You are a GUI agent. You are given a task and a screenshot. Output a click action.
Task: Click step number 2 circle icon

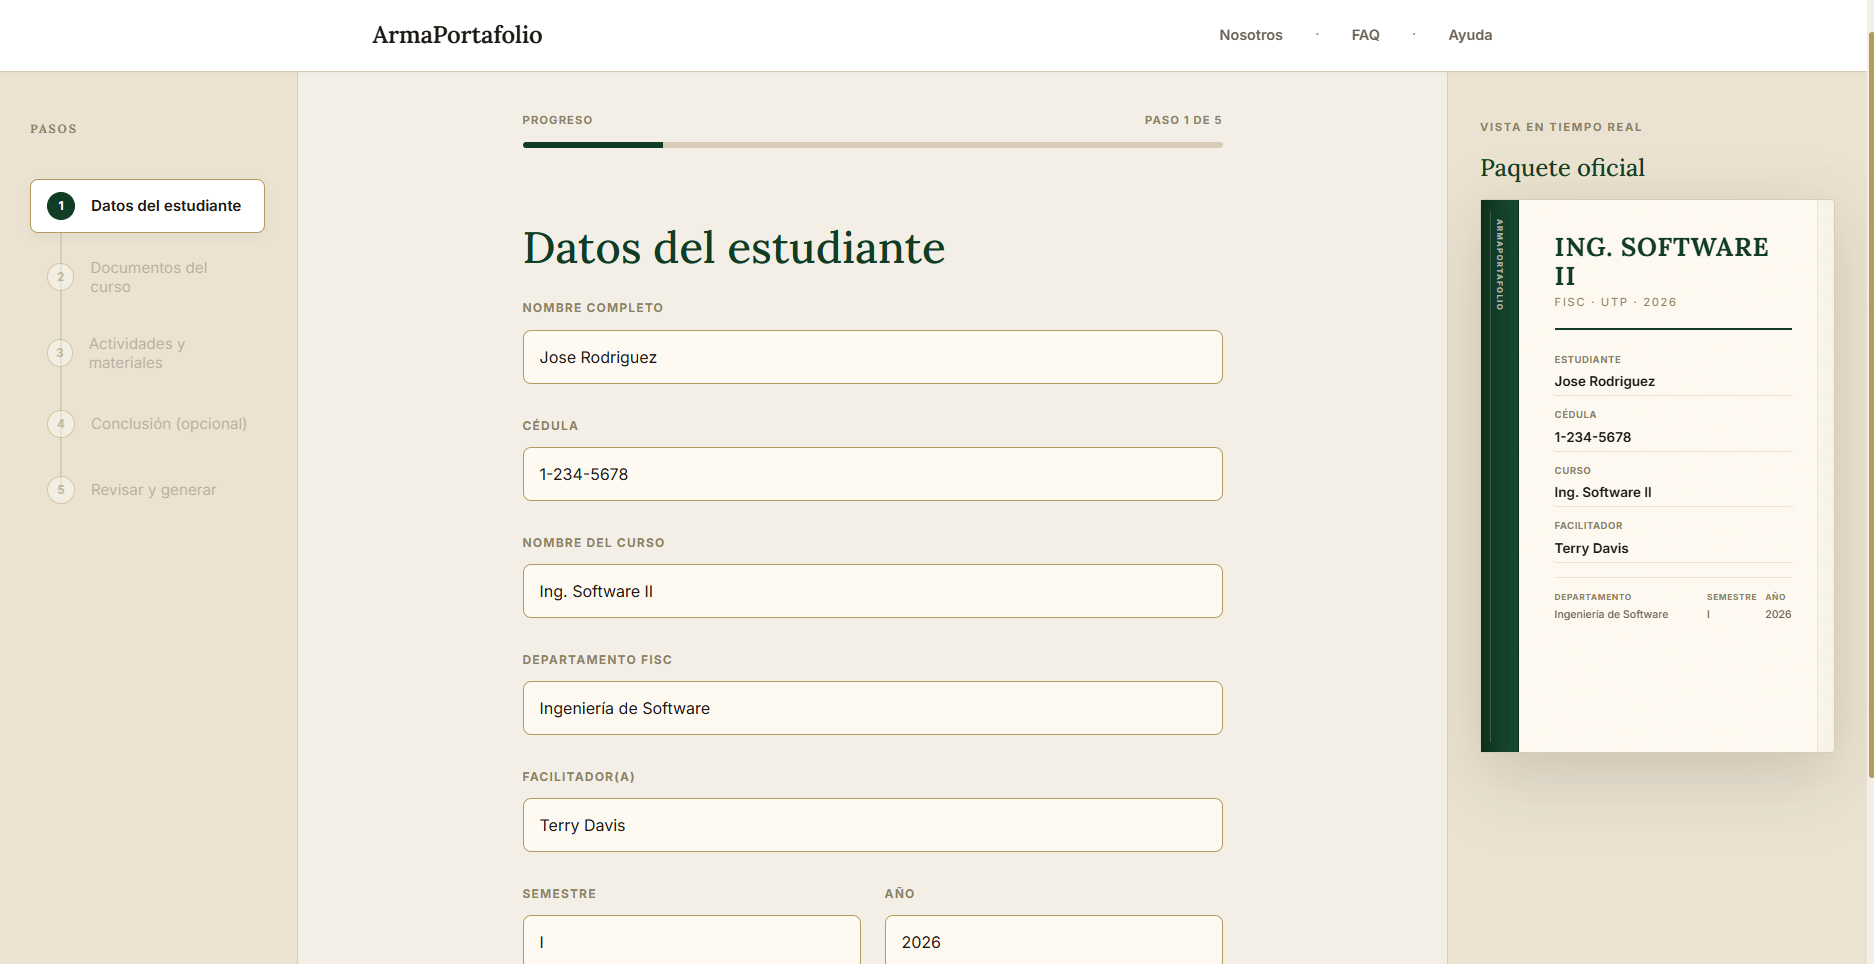click(x=61, y=277)
